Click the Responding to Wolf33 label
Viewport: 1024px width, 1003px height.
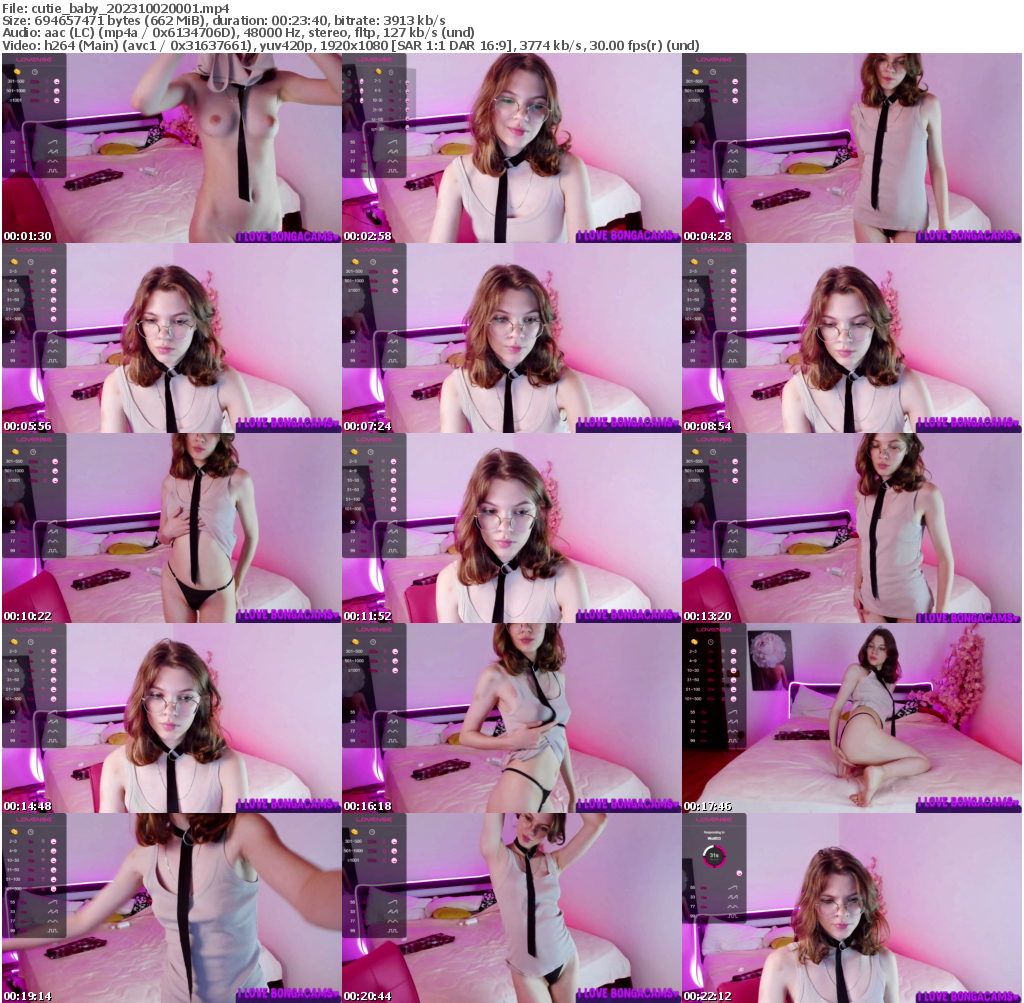point(714,834)
